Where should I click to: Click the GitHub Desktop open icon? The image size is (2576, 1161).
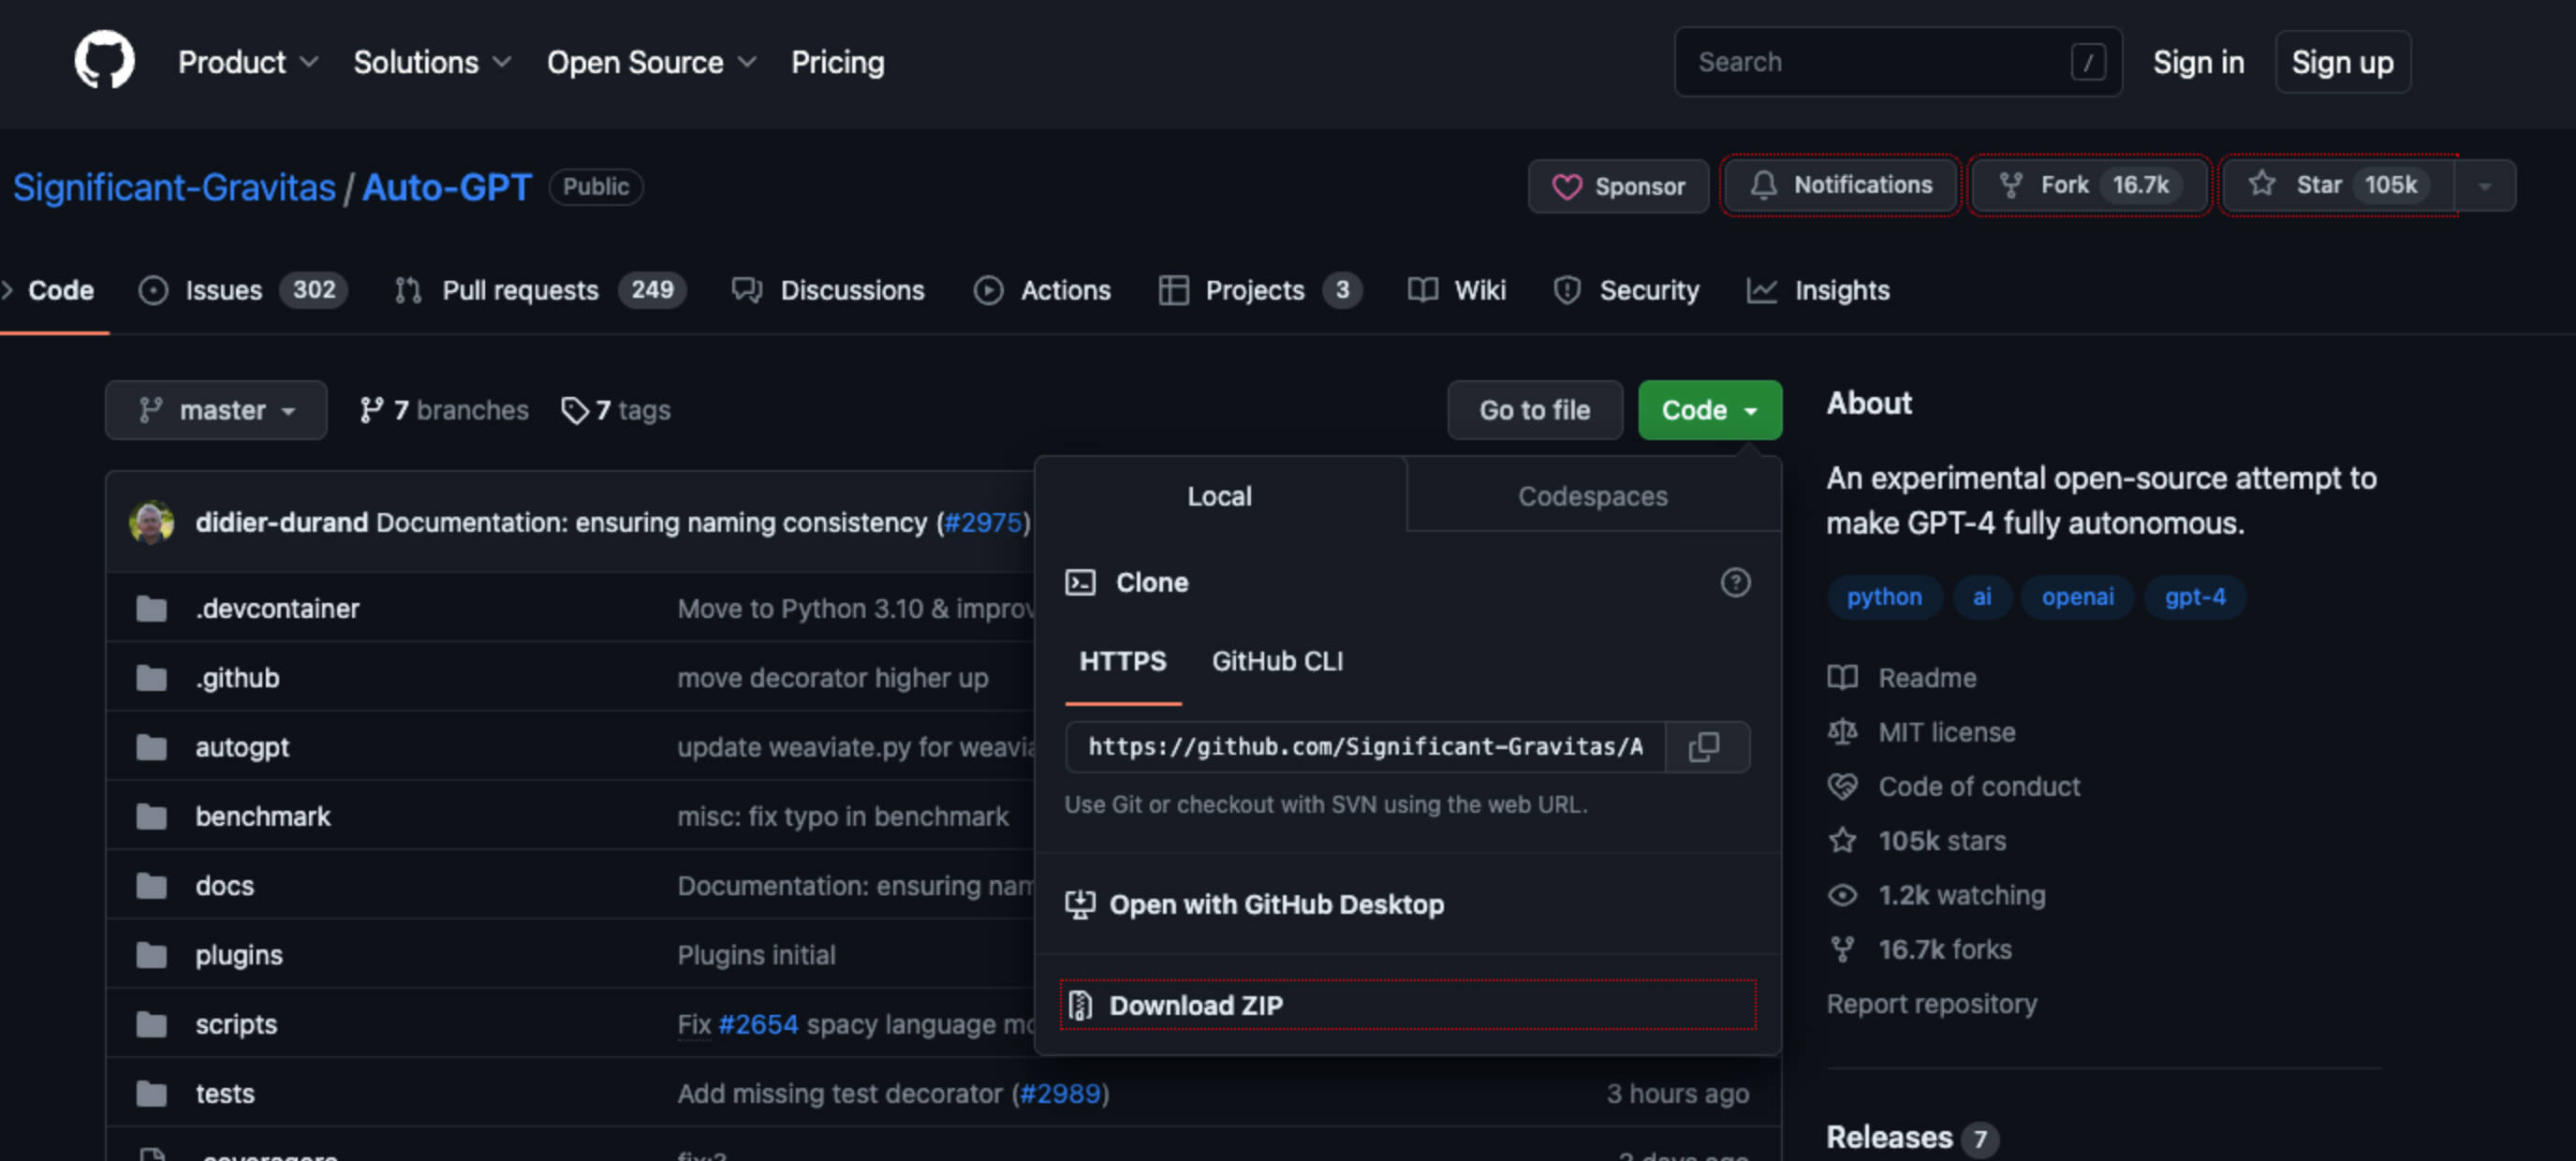click(x=1080, y=904)
